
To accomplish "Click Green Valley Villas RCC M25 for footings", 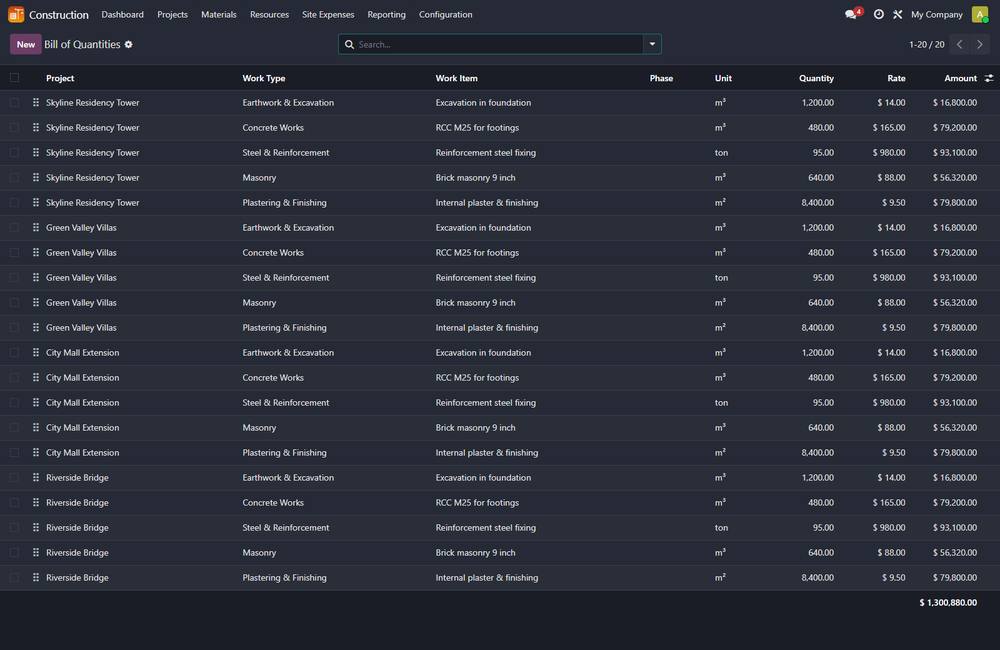I will [x=477, y=253].
